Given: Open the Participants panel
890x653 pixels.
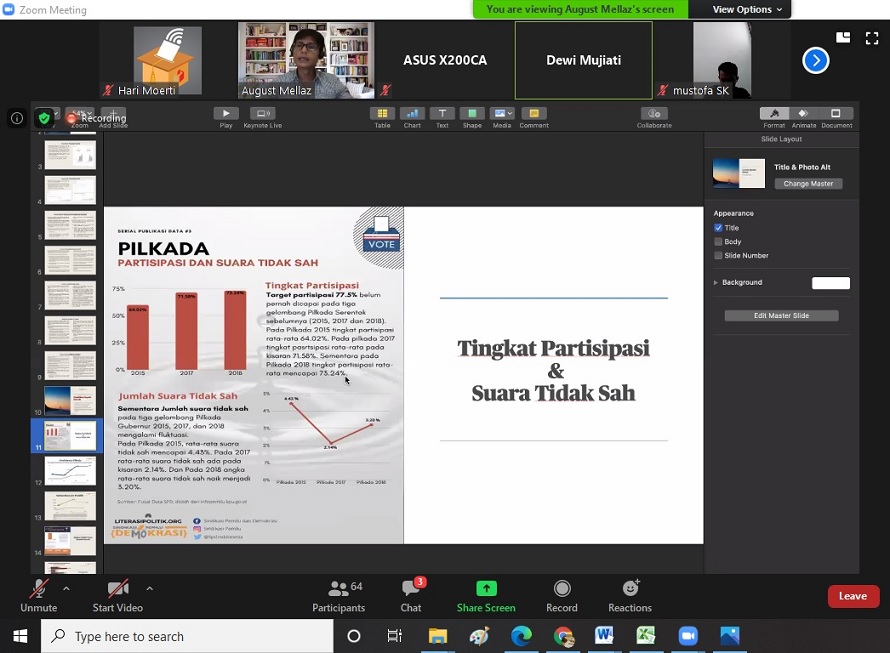Looking at the screenshot, I should pos(339,589).
